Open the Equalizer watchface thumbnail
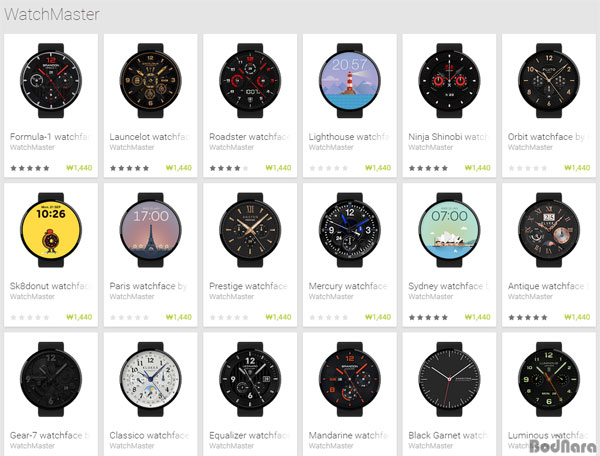The width and height of the screenshot is (600, 456). (250, 379)
